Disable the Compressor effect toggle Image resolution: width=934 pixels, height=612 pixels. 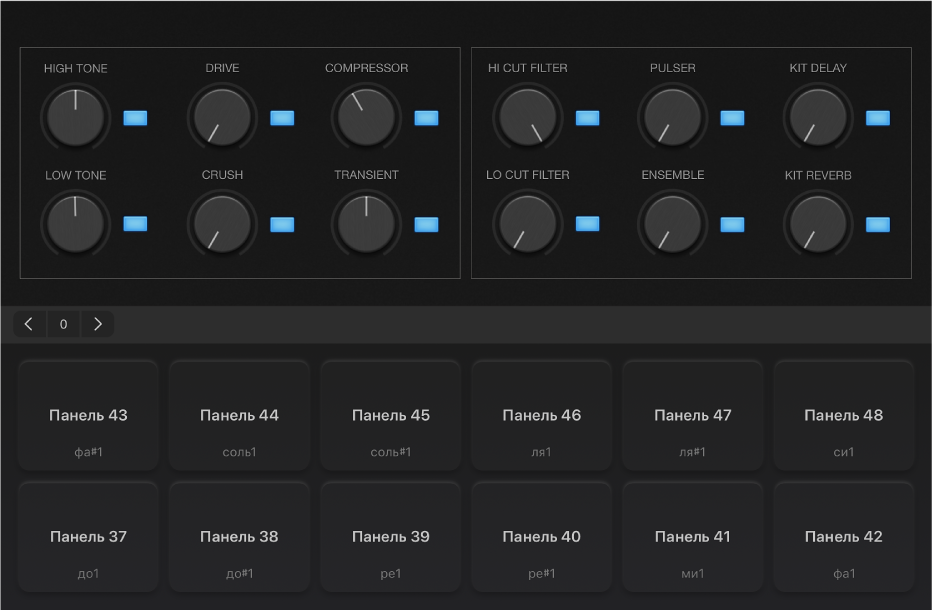tap(427, 118)
